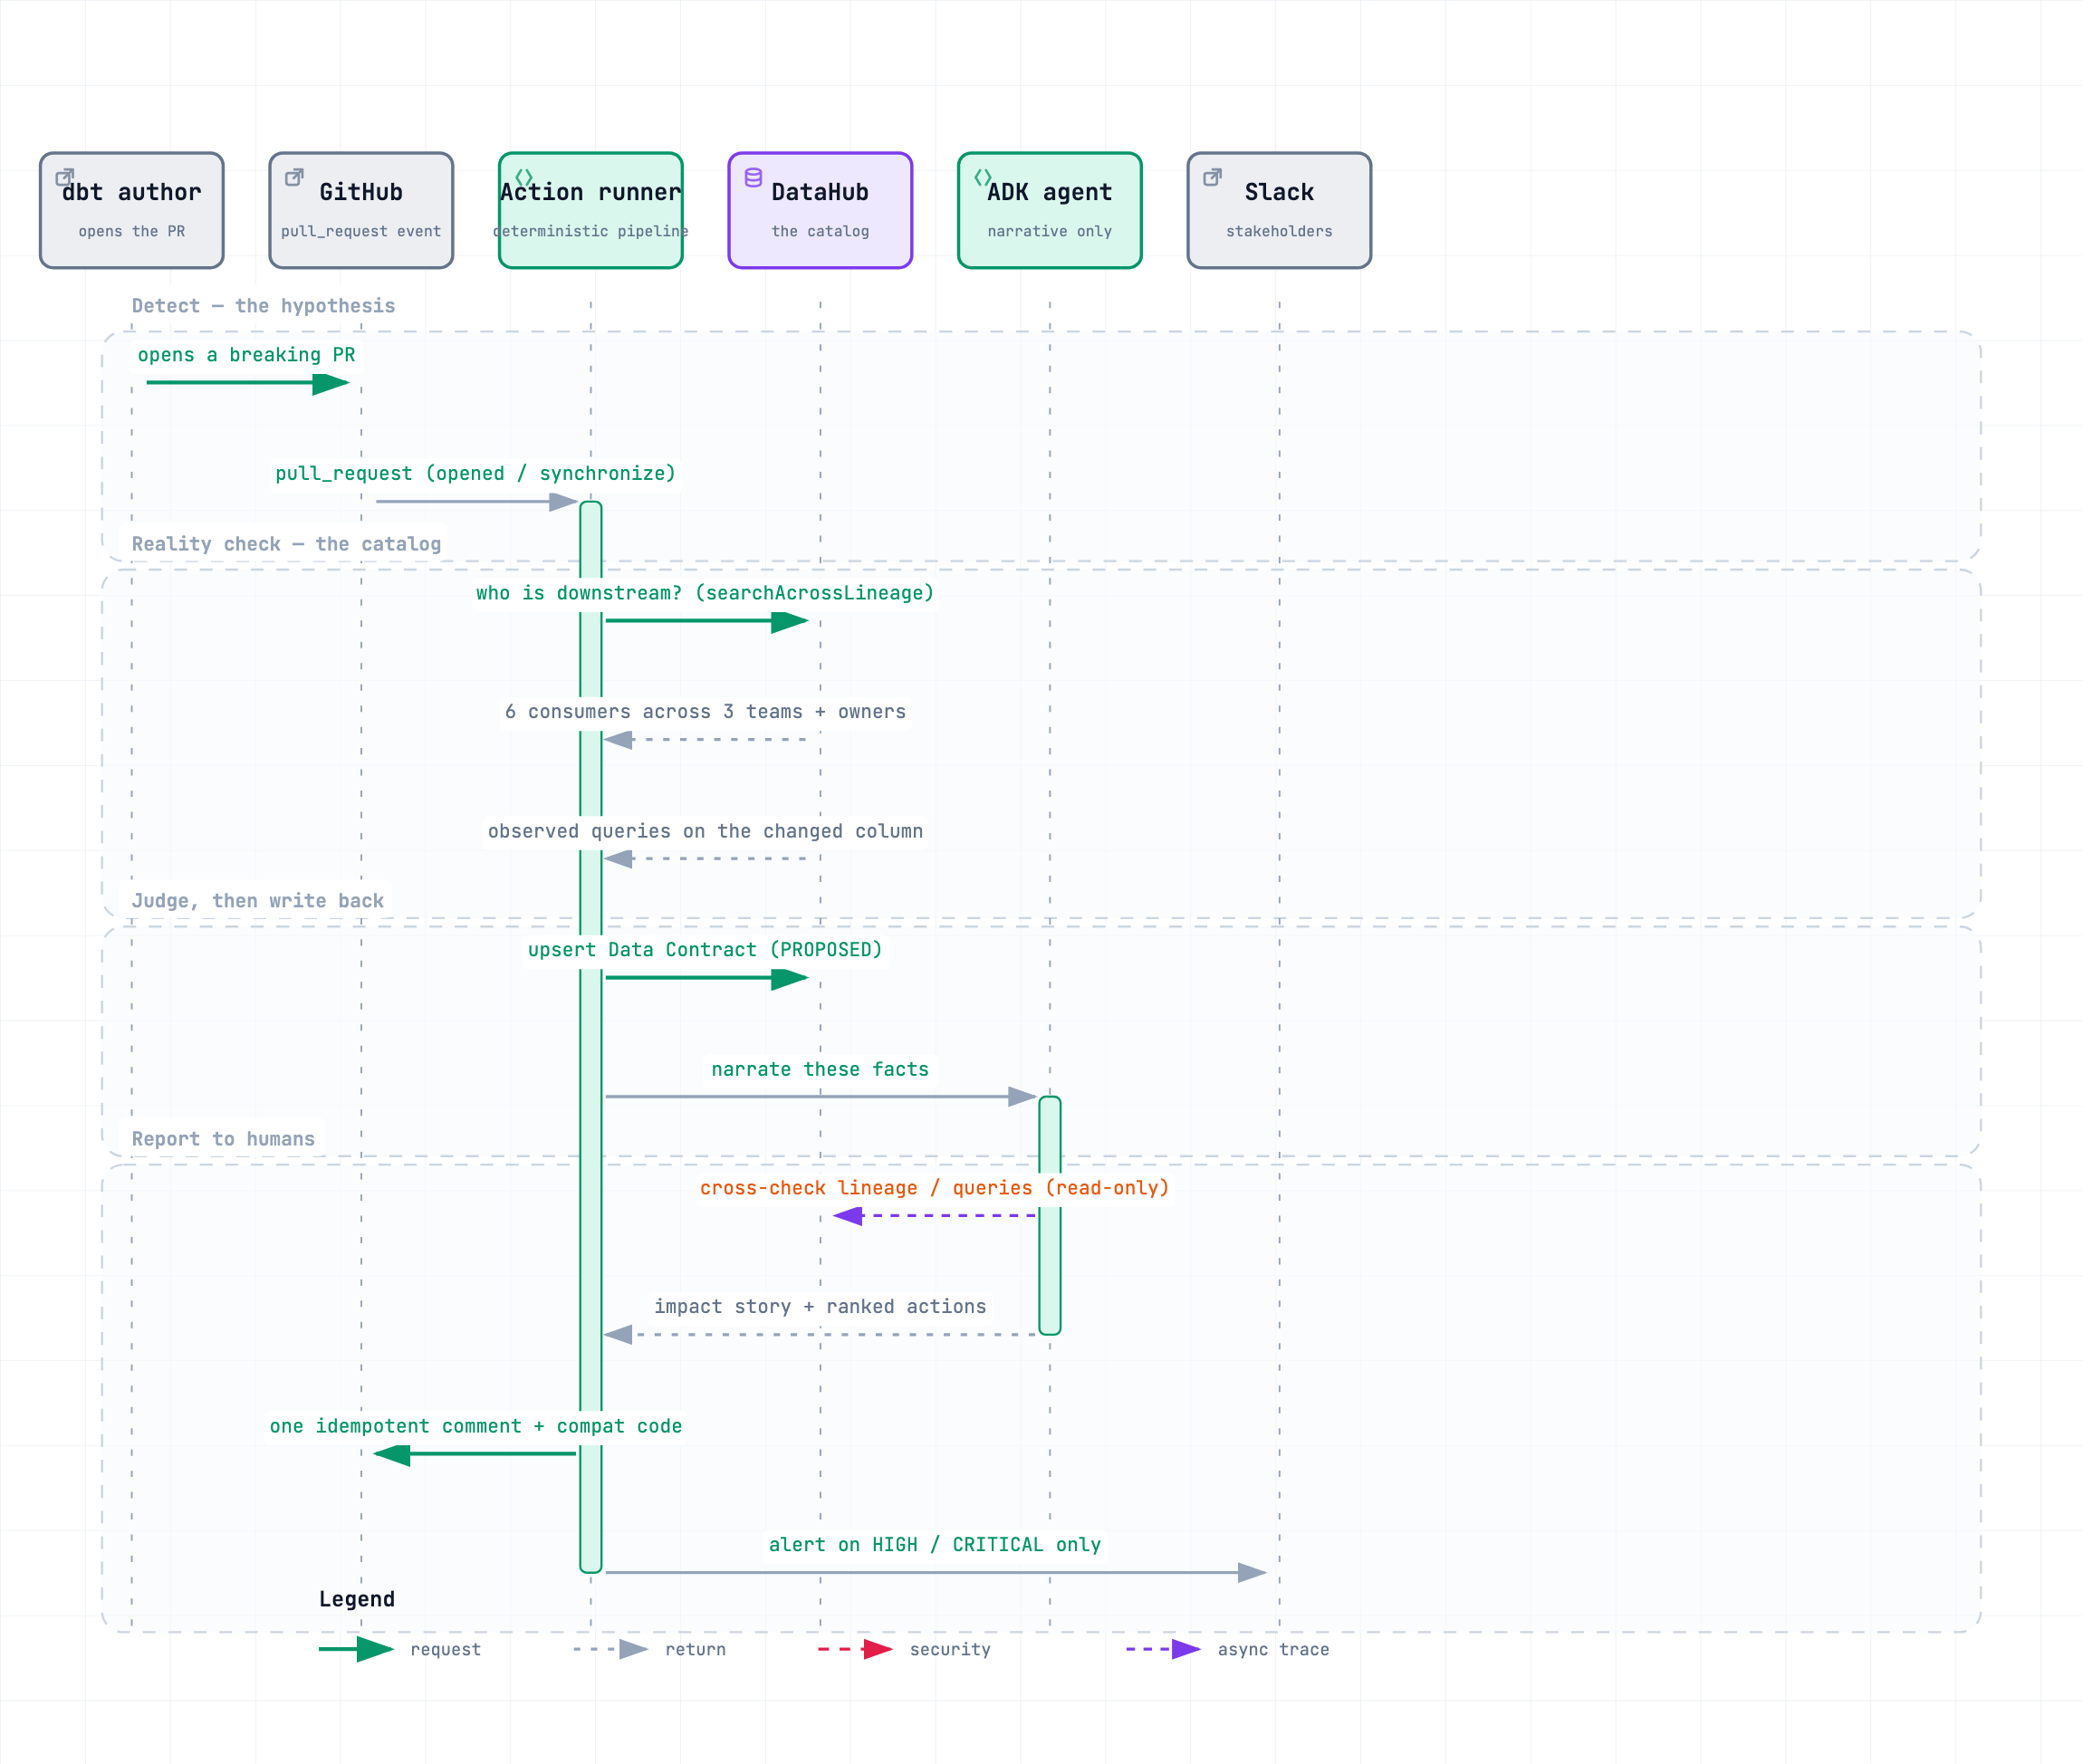The height and width of the screenshot is (1764, 2083).
Task: Click 'upsert Data Contract (PROPOSED)' label
Action: [x=705, y=950]
